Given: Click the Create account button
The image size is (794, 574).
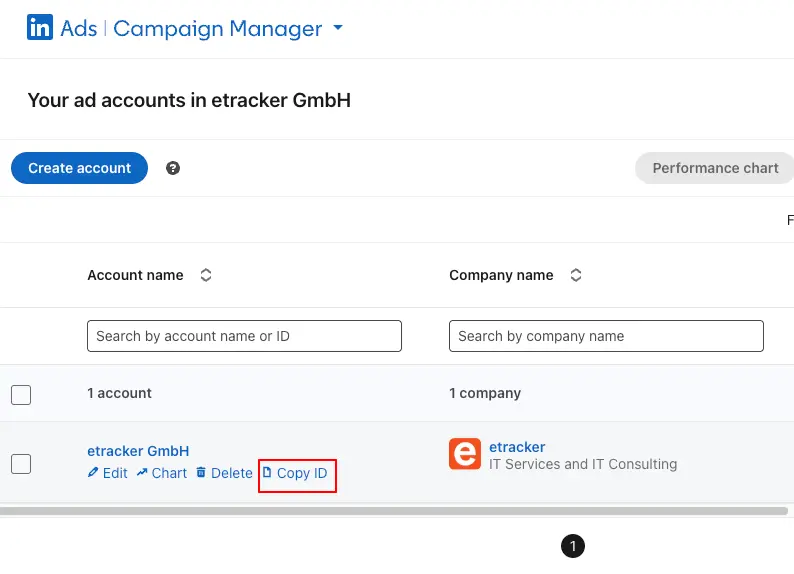Looking at the screenshot, I should [x=79, y=168].
